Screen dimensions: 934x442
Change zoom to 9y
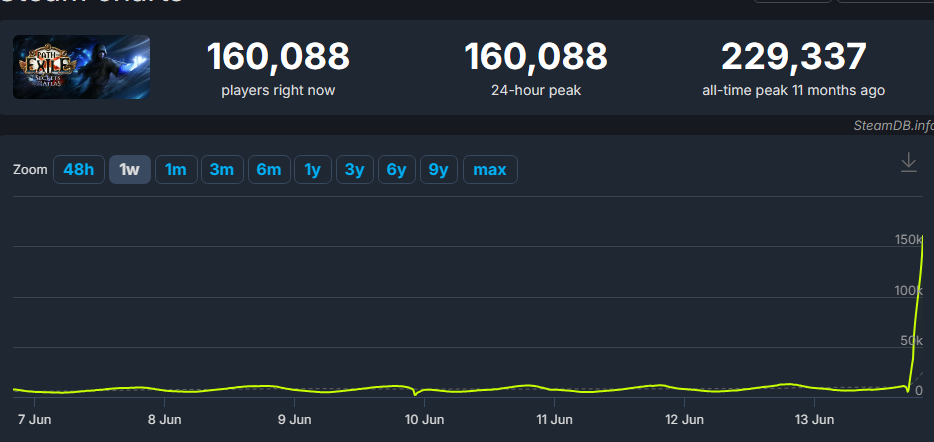(x=438, y=170)
